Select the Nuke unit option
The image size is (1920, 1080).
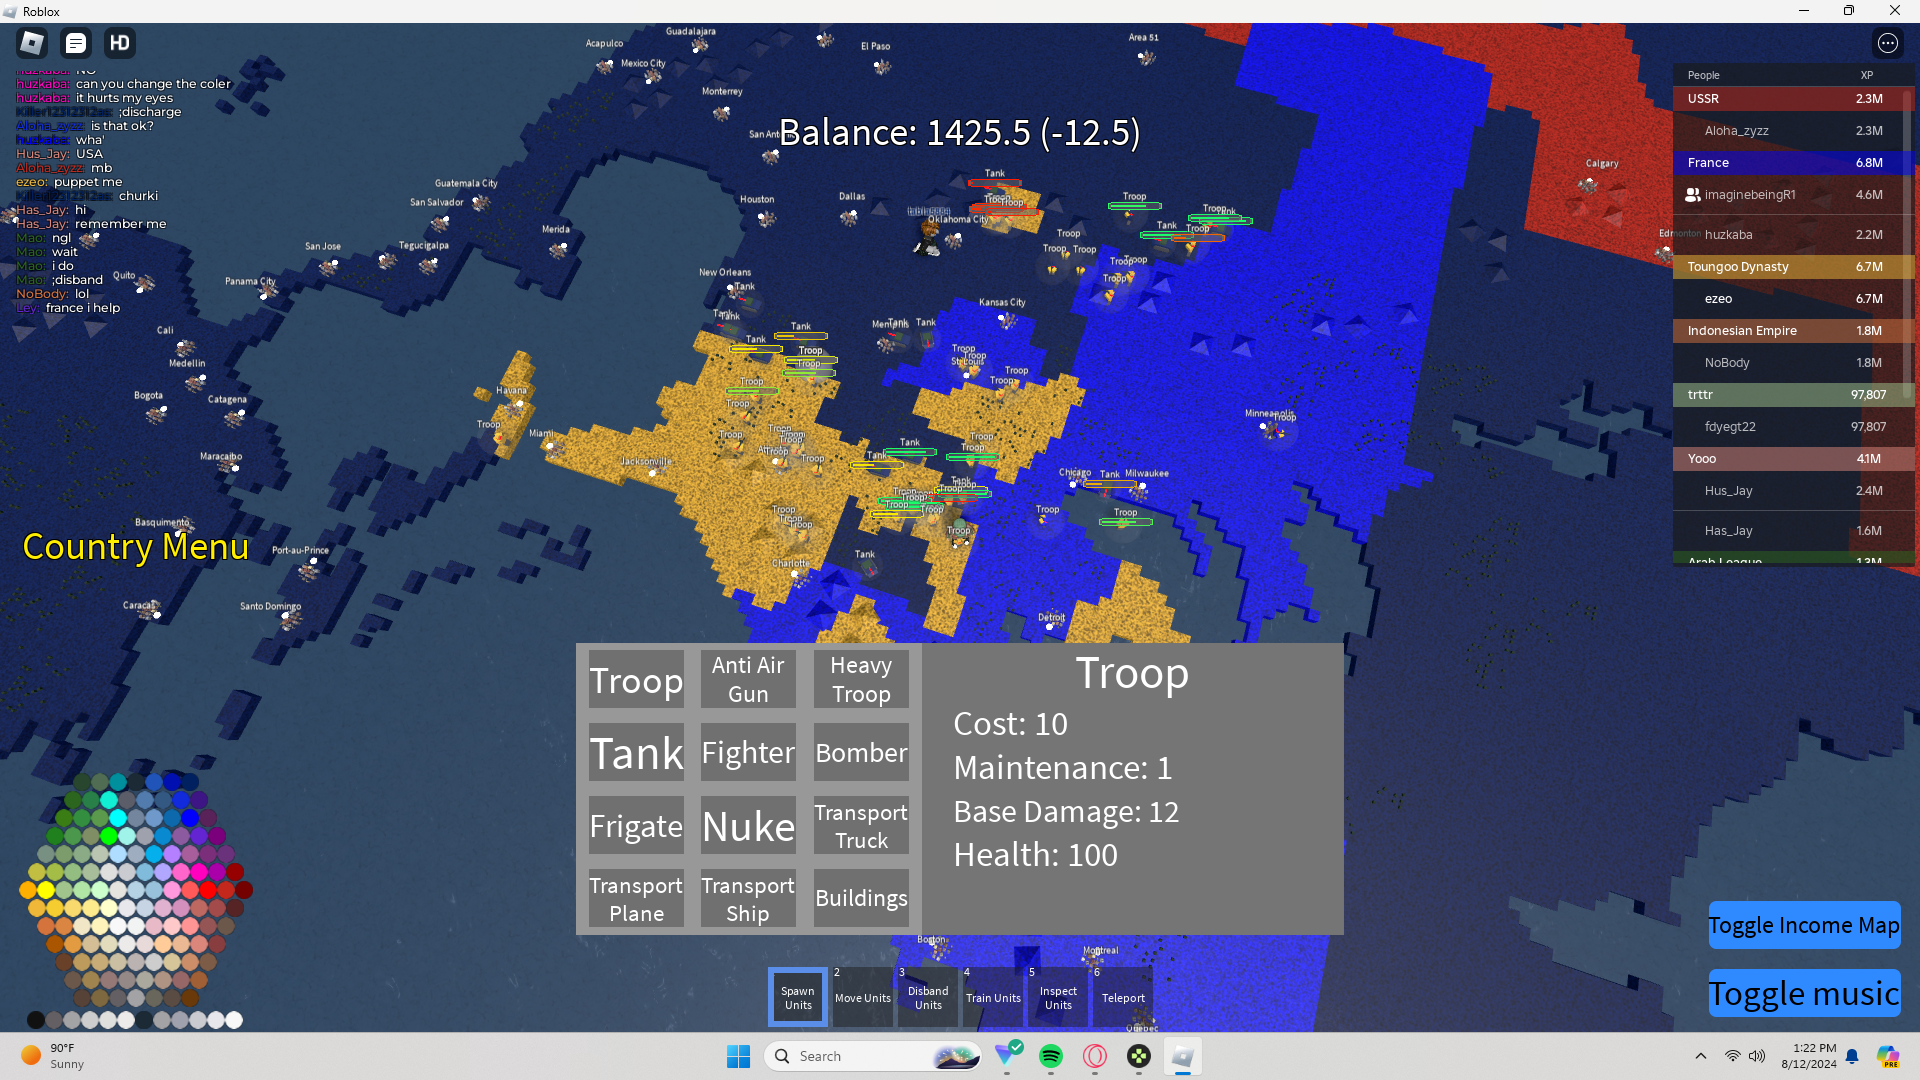(748, 826)
